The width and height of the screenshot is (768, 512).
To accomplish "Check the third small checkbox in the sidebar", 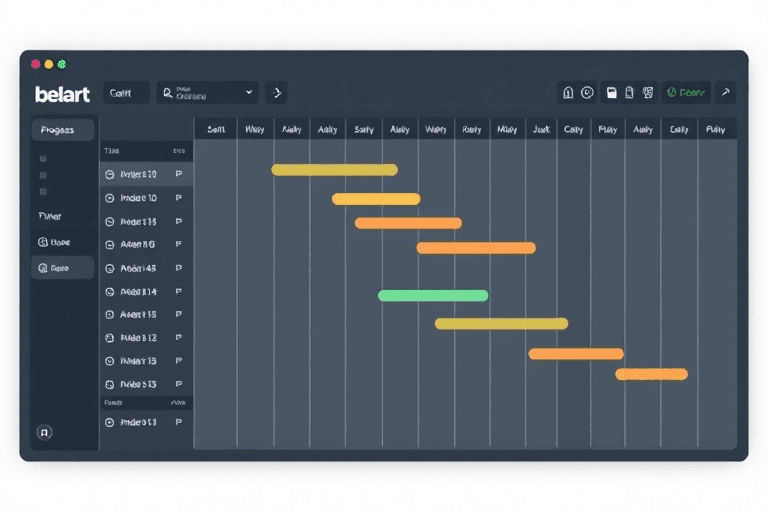I will tap(43, 191).
